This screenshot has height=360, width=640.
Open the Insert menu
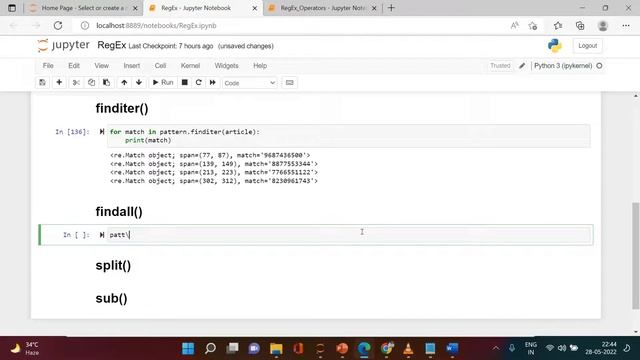pos(132,66)
